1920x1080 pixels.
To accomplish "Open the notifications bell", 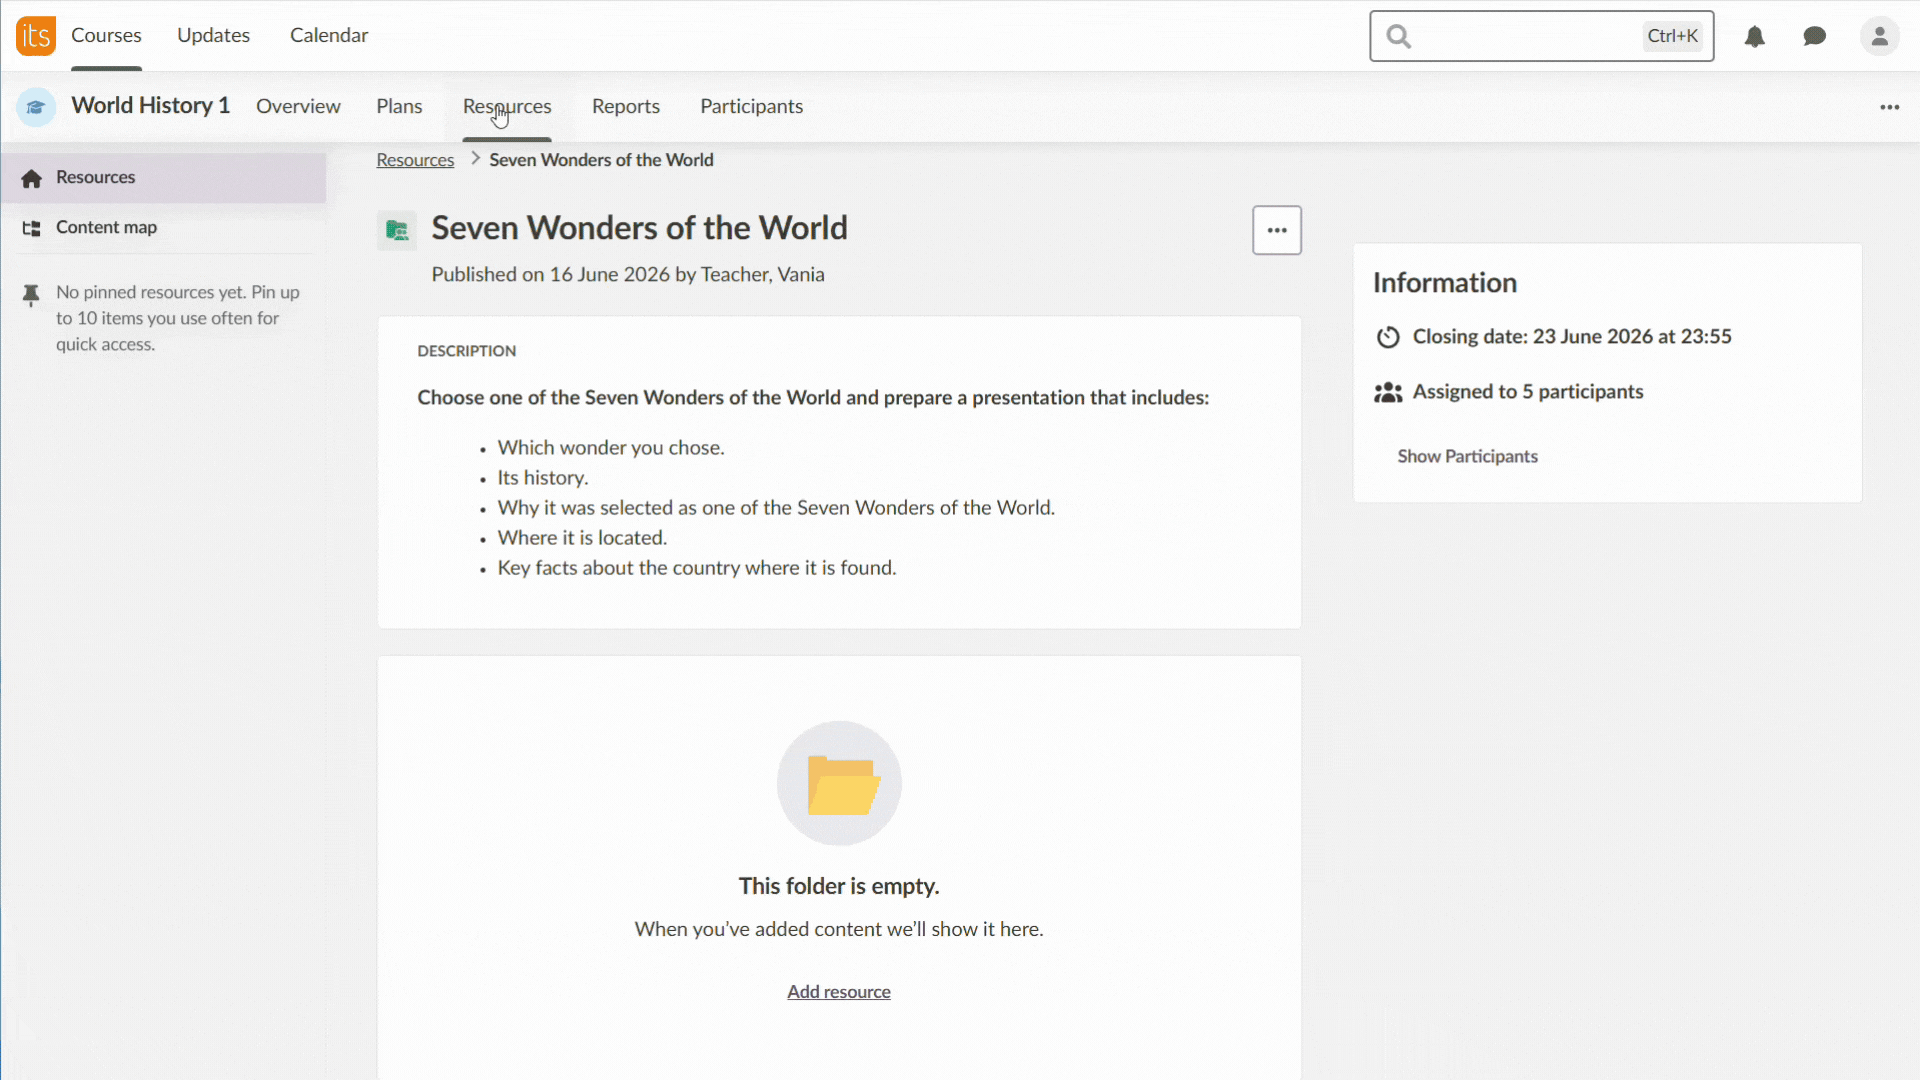I will [x=1755, y=37].
